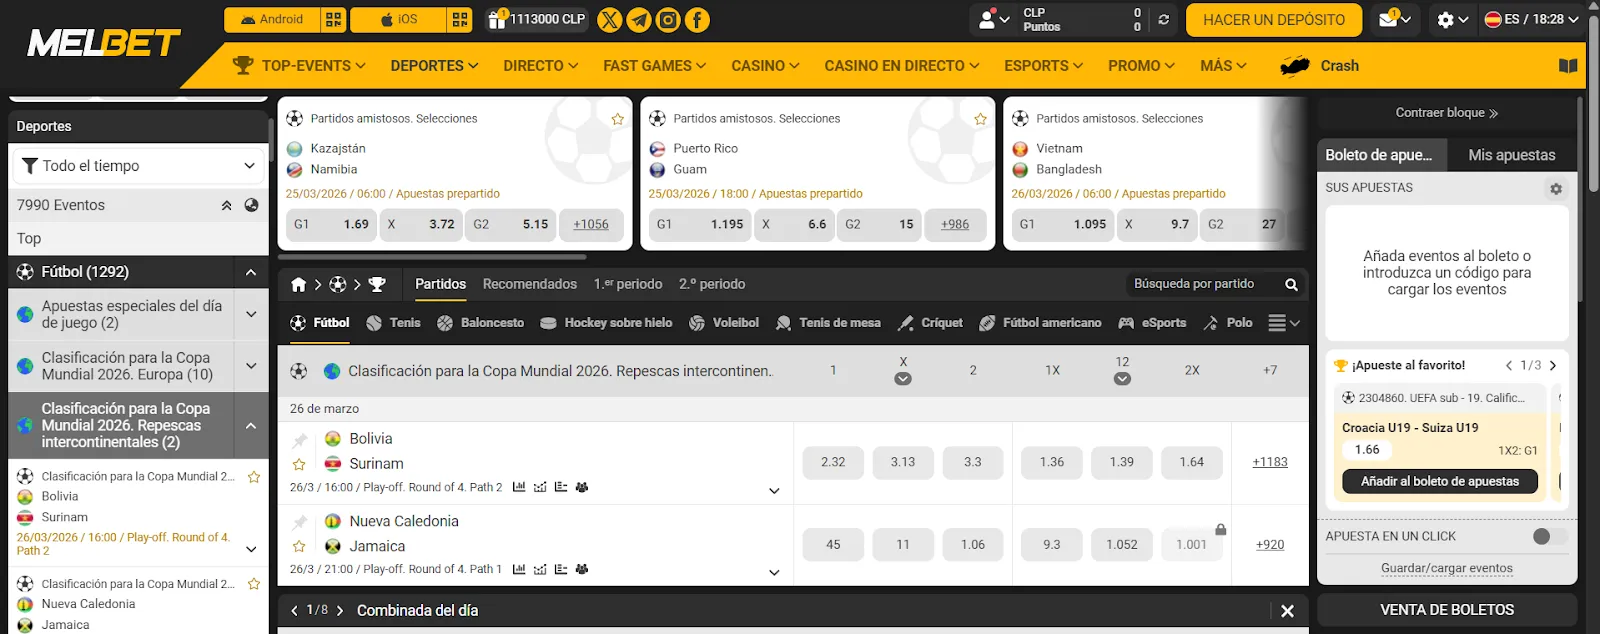This screenshot has height=634, width=1600.
Task: Click Contraer bloque link
Action: (1447, 113)
